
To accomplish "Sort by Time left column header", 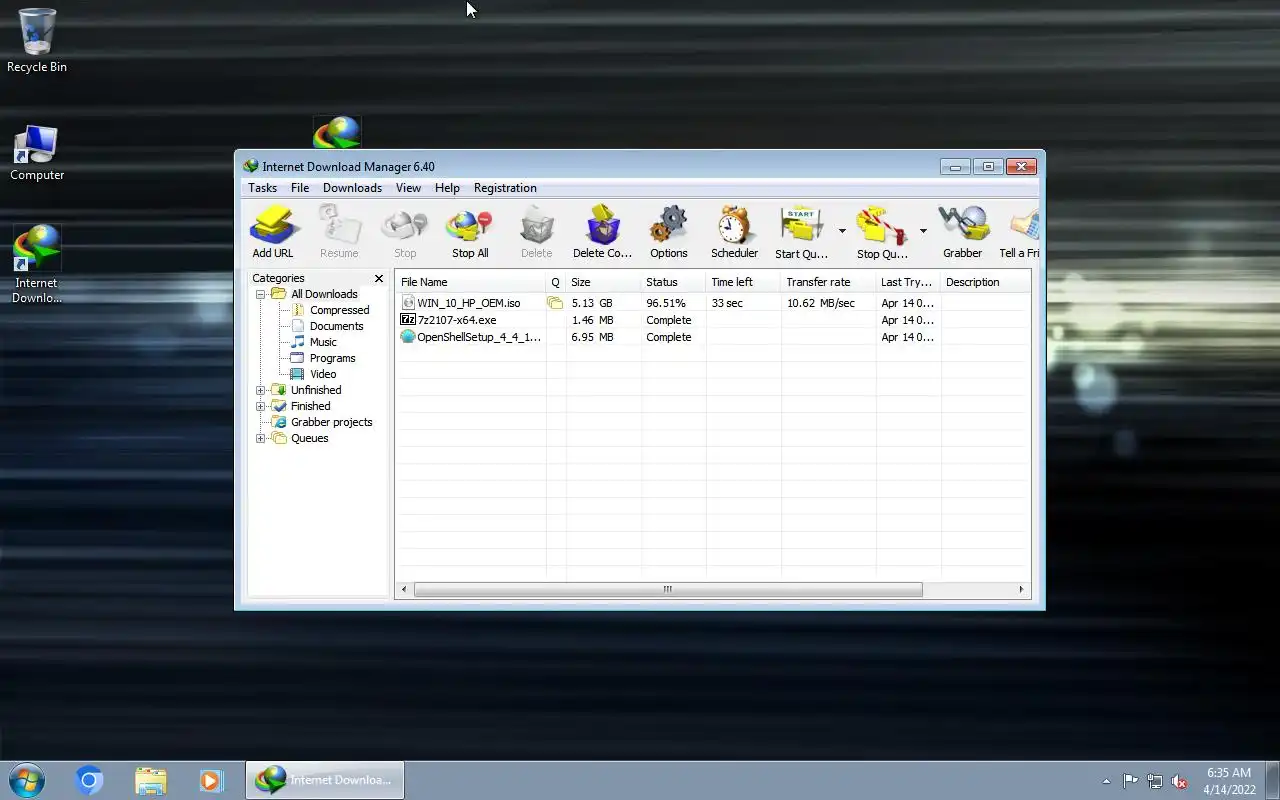I will pos(743,282).
